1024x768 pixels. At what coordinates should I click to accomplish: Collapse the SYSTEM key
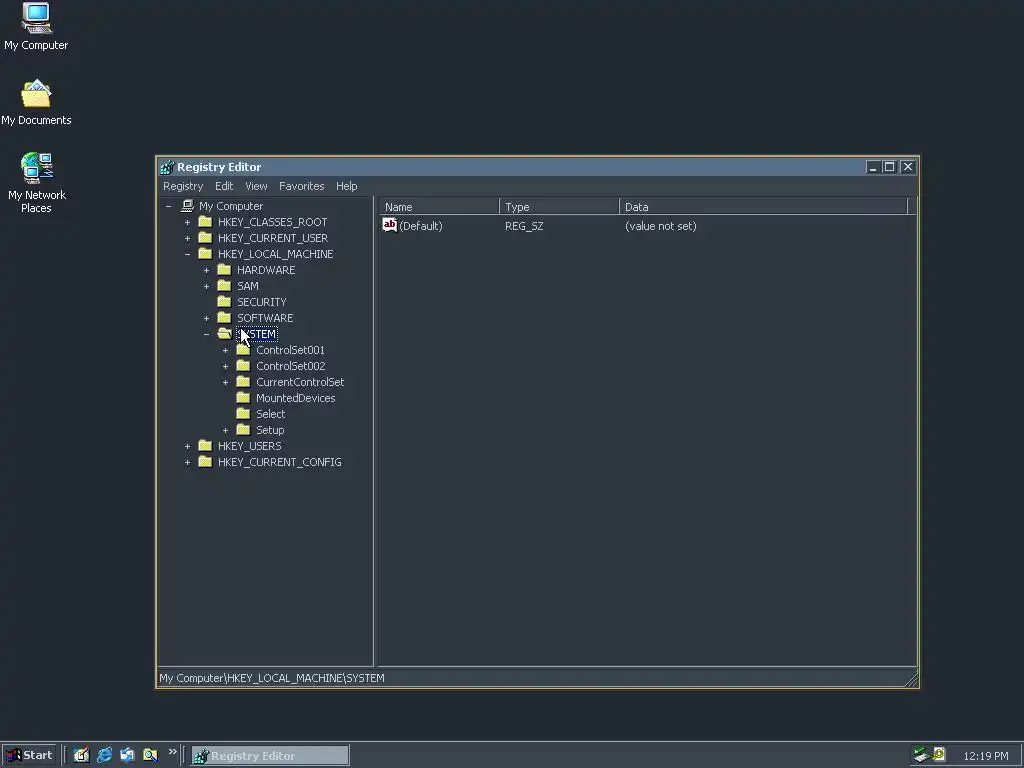206,334
